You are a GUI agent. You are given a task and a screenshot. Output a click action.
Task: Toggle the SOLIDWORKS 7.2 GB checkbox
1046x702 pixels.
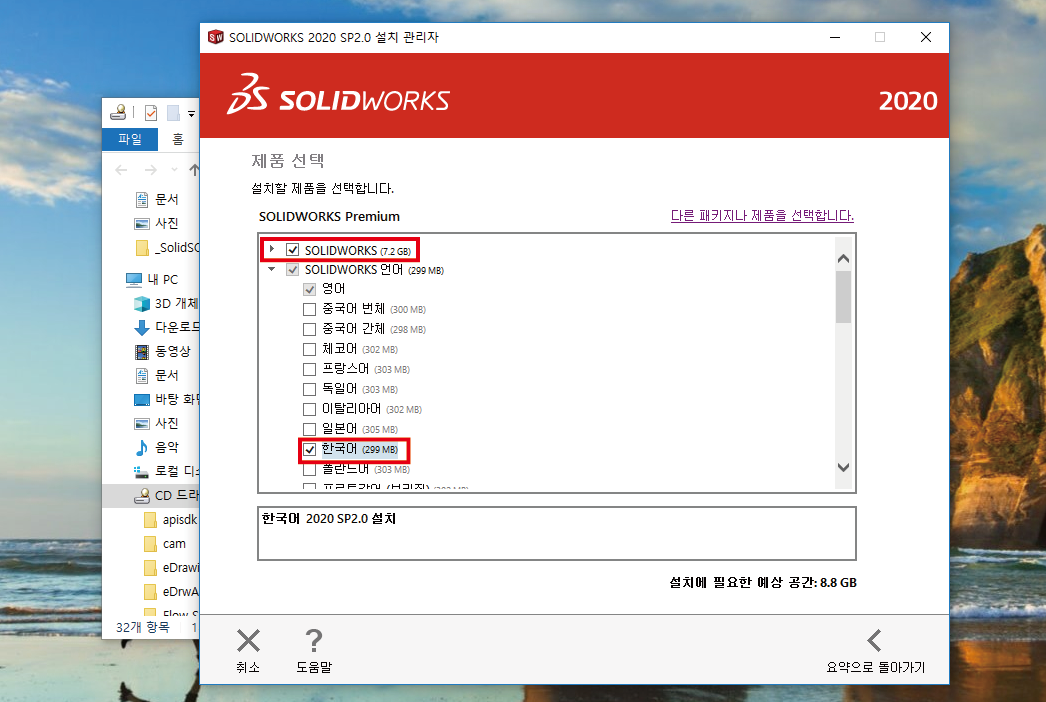tap(292, 250)
